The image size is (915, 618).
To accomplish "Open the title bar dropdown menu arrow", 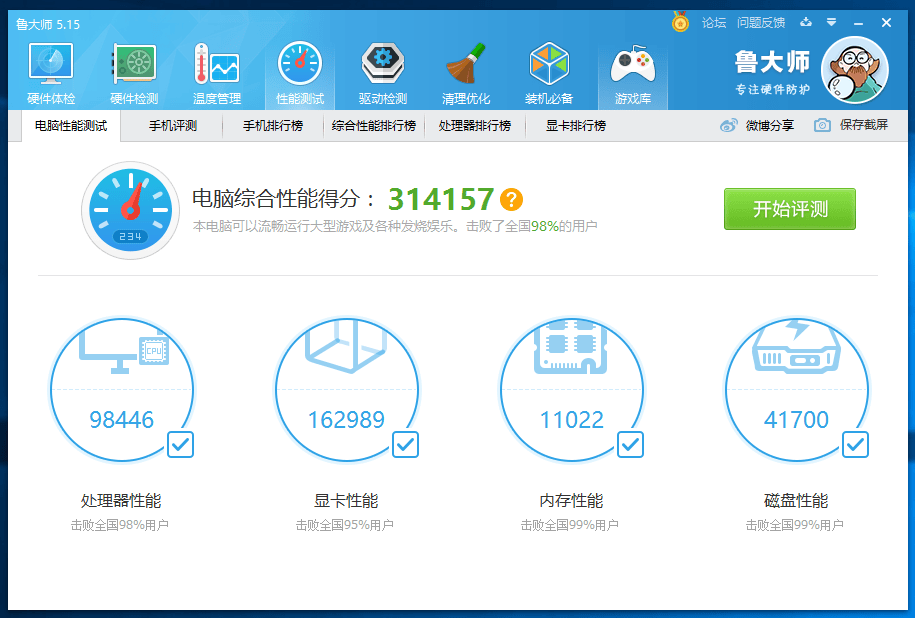I will pyautogui.click(x=832, y=22).
